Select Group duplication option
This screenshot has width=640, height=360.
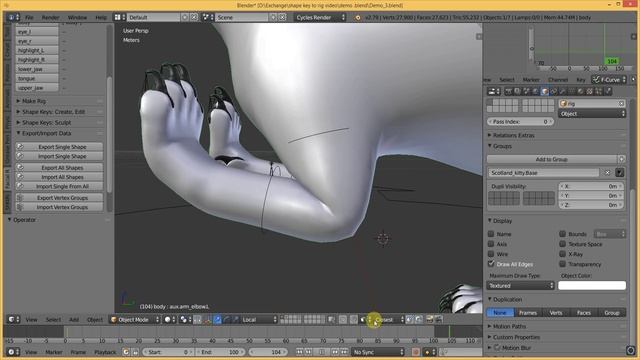(x=612, y=313)
